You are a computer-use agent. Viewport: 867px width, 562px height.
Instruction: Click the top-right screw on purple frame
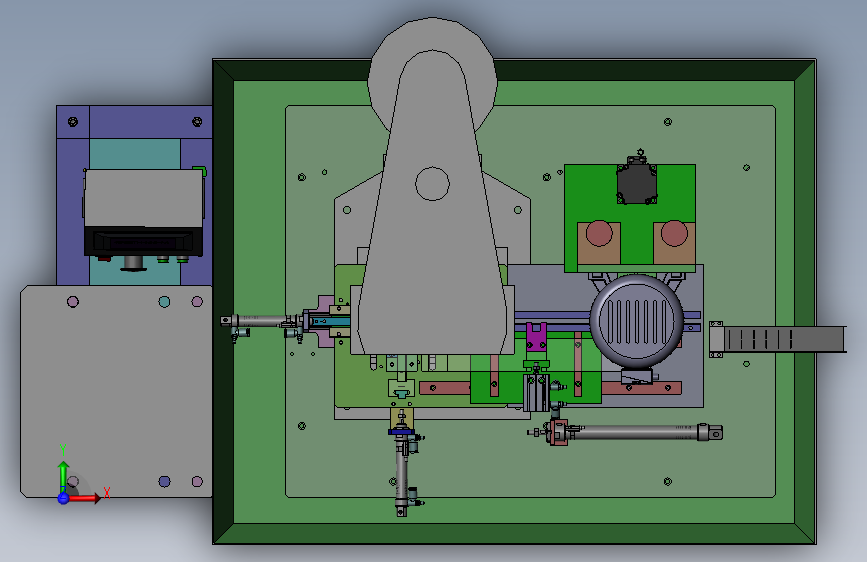coord(197,122)
